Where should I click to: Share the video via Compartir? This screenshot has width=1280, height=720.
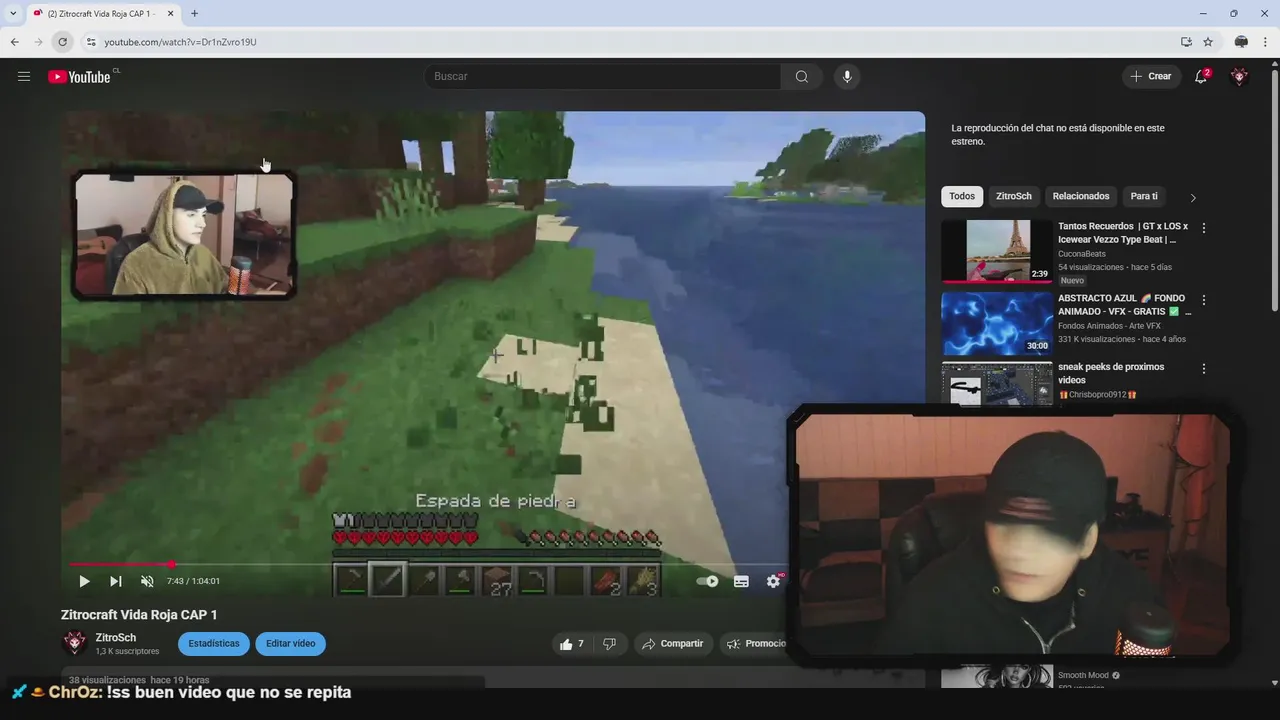pyautogui.click(x=673, y=644)
